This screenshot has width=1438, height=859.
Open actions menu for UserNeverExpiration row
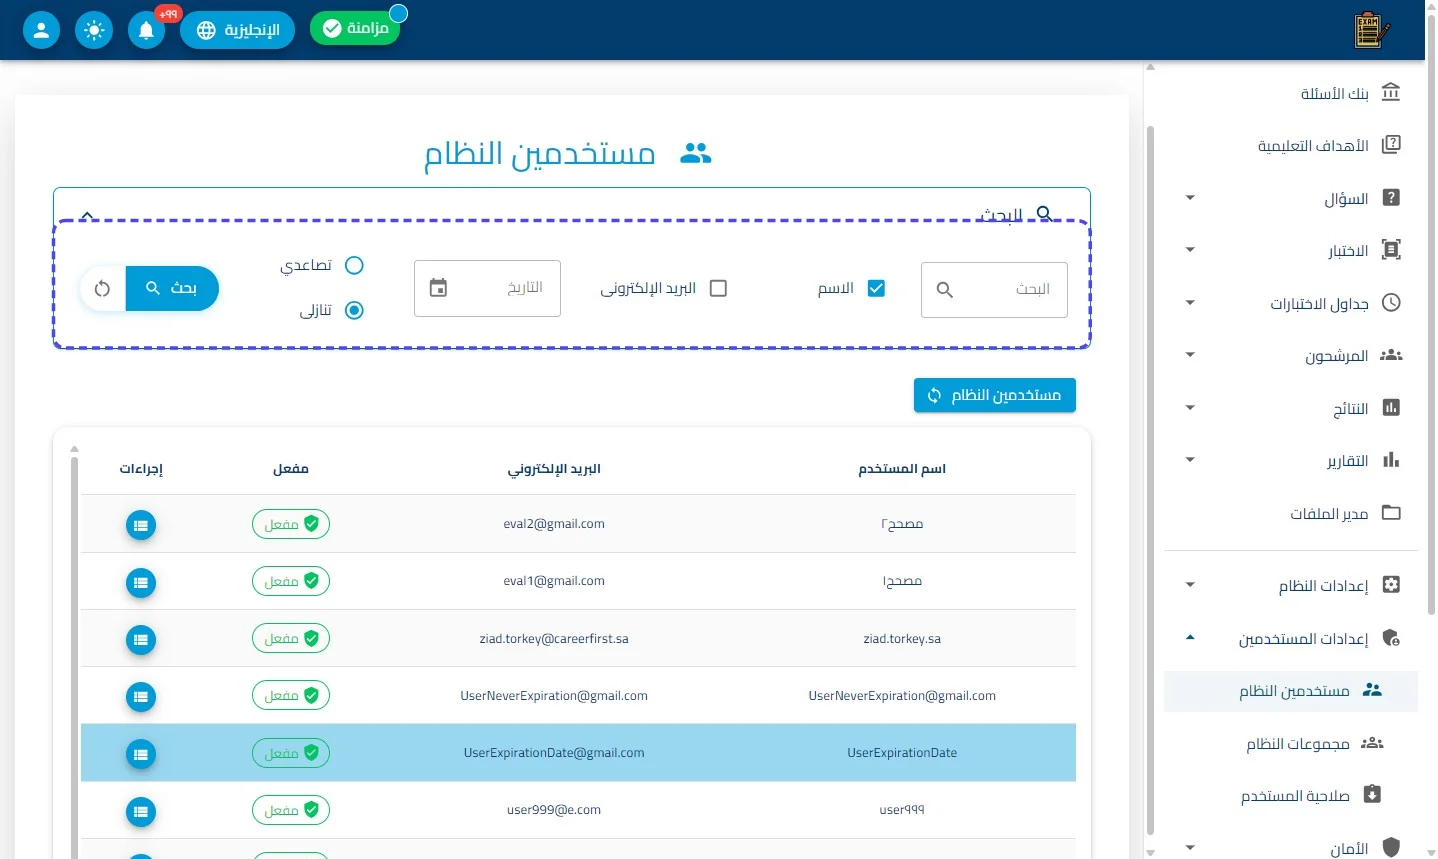(141, 696)
